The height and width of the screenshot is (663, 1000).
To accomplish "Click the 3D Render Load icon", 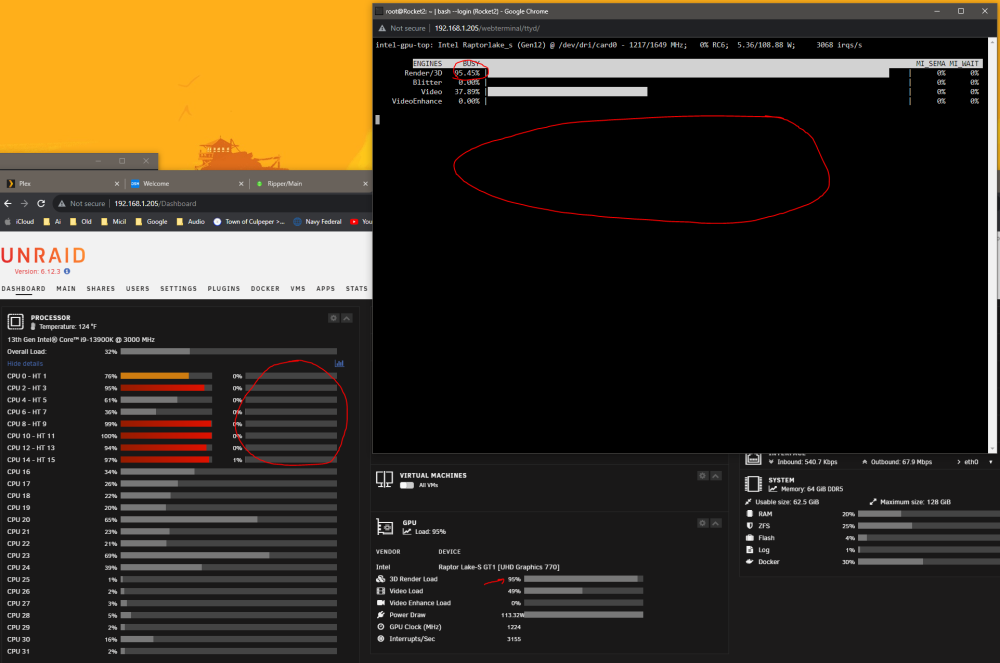I will [x=381, y=579].
